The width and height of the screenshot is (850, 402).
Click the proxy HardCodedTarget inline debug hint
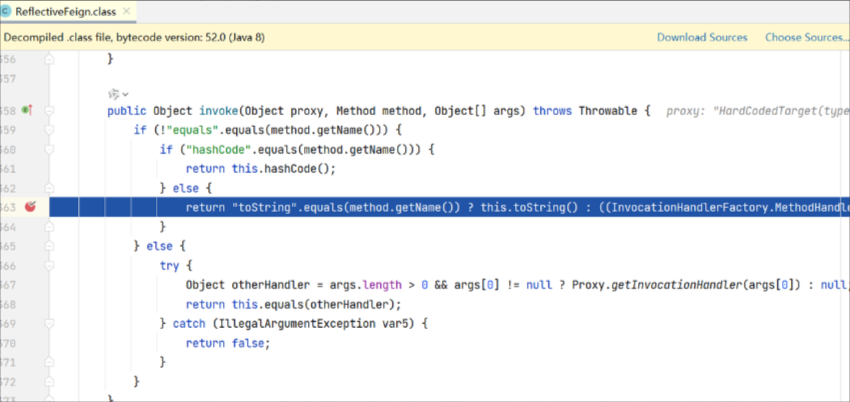tap(757, 111)
